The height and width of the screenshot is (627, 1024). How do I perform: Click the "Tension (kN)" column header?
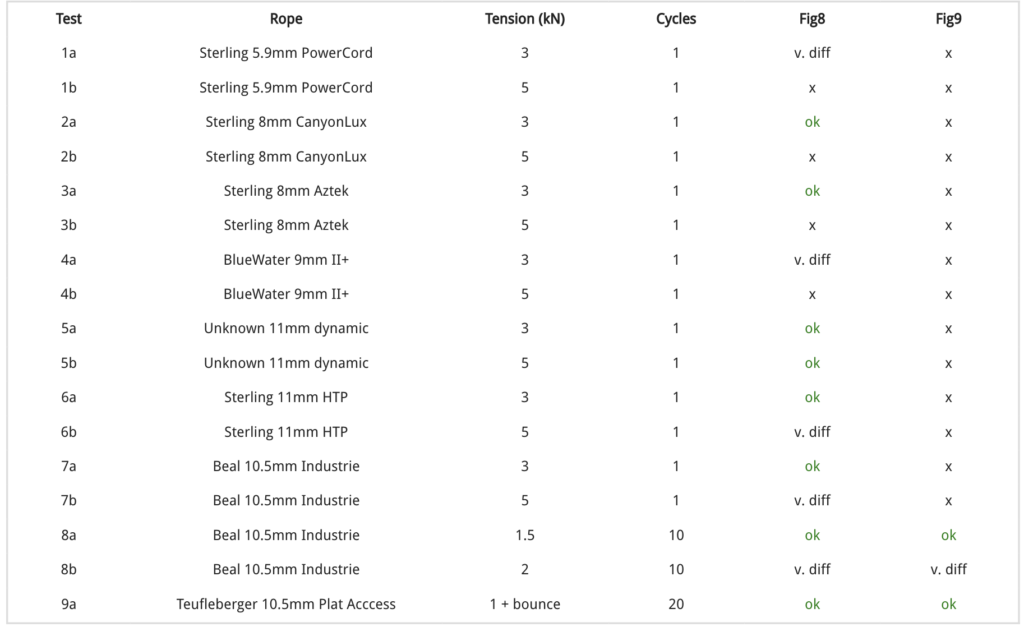click(x=525, y=19)
